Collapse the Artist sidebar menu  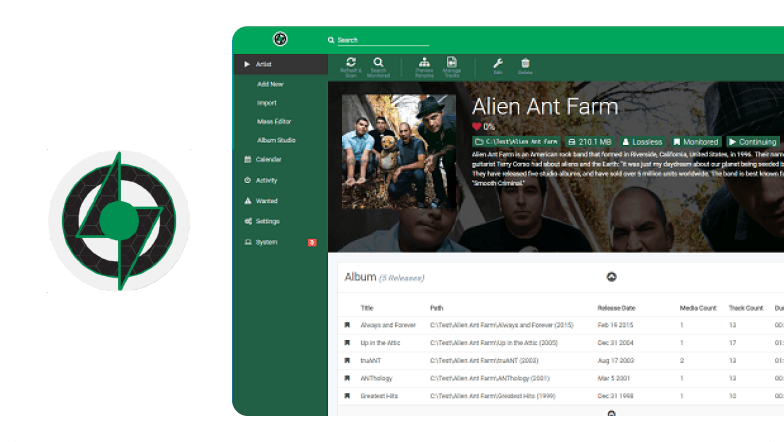[x=247, y=64]
